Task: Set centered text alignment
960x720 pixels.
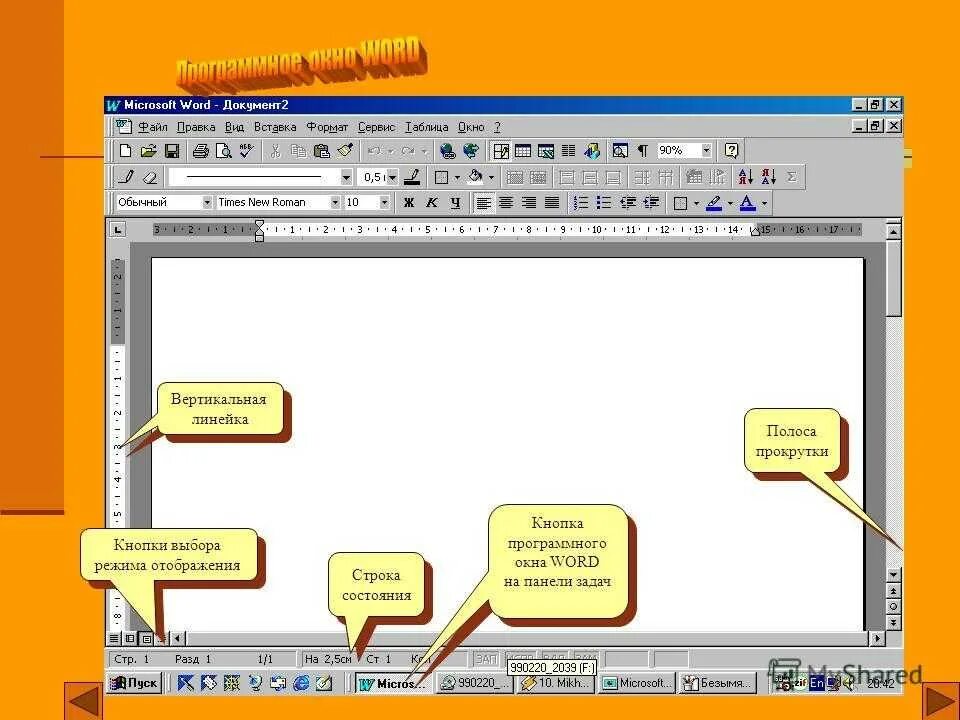Action: coord(506,203)
